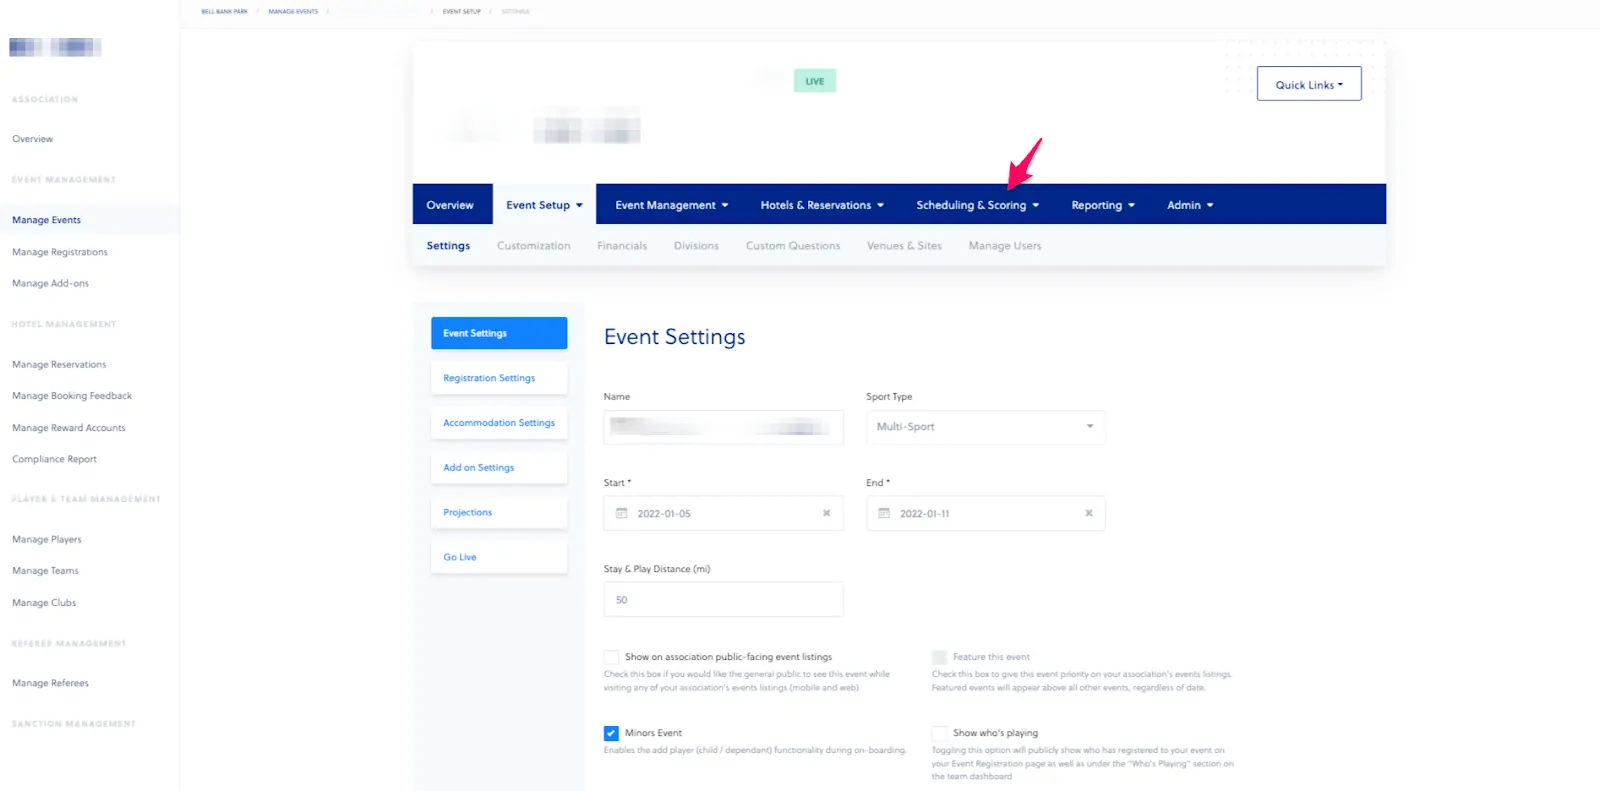Open Manage Referees in sidebar
Screen dimensions: 1600x791
tap(51, 683)
